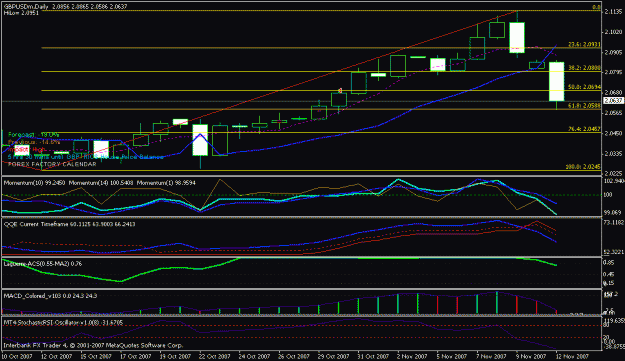Viewport: 625px width, 361px height.
Task: Click the 12 Nov 2007 date label
Action: 572,356
